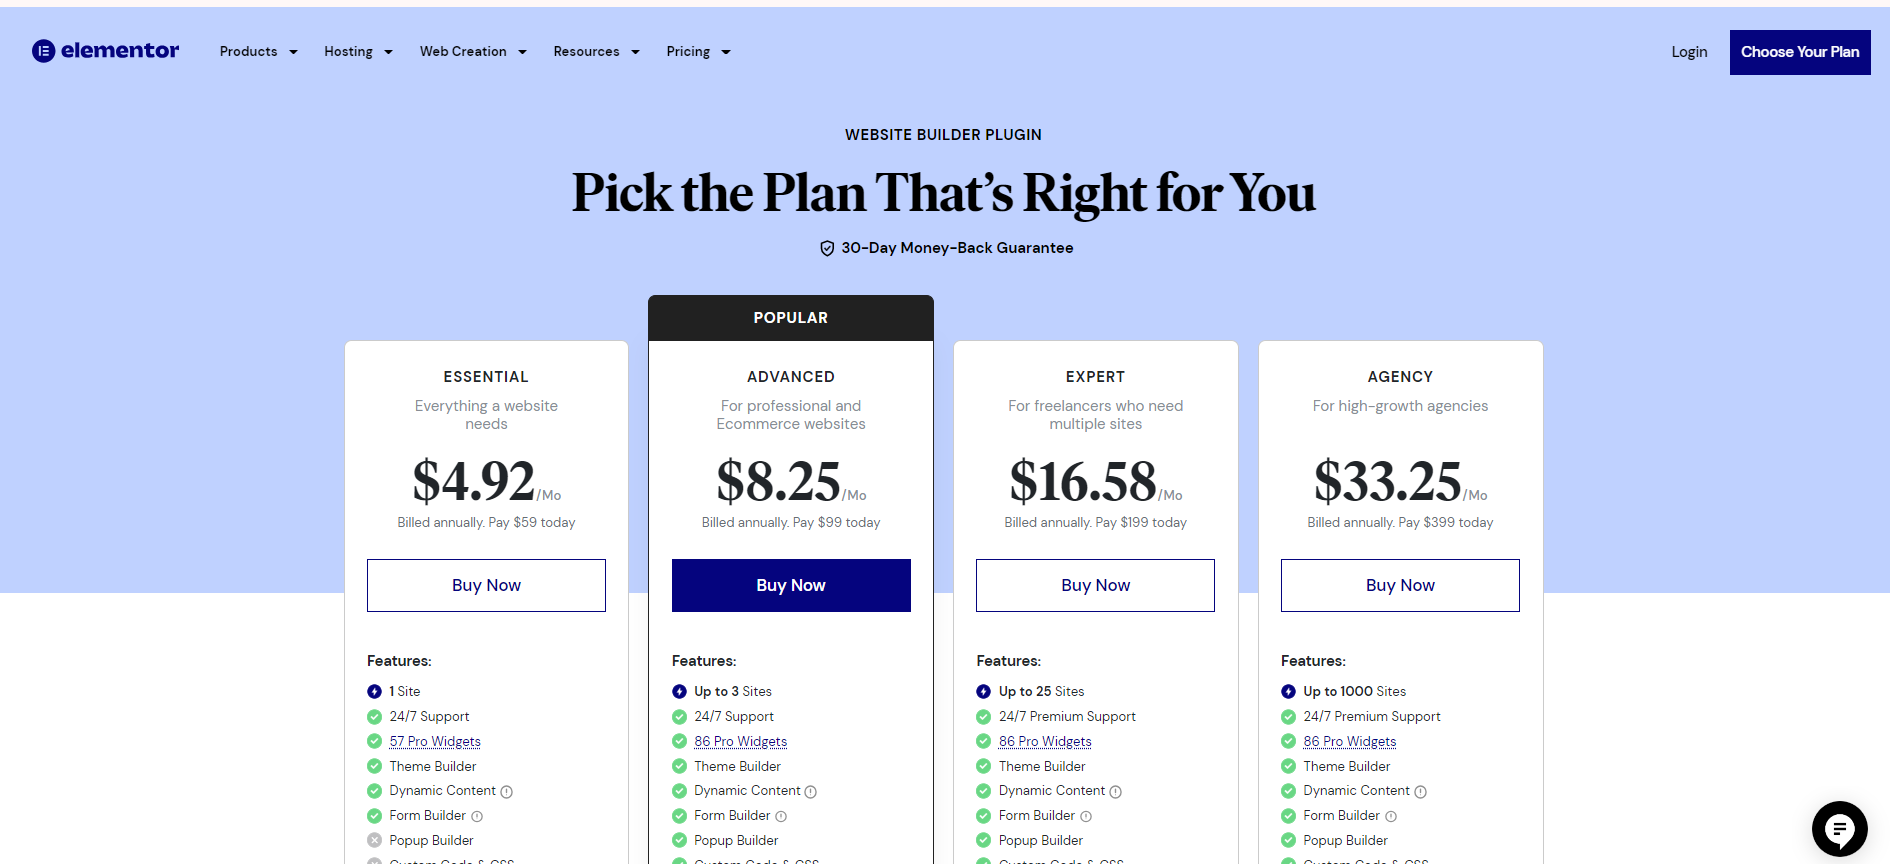The width and height of the screenshot is (1890, 864).
Task: Click Form Builder info icon in Expert plan
Action: [1086, 817]
